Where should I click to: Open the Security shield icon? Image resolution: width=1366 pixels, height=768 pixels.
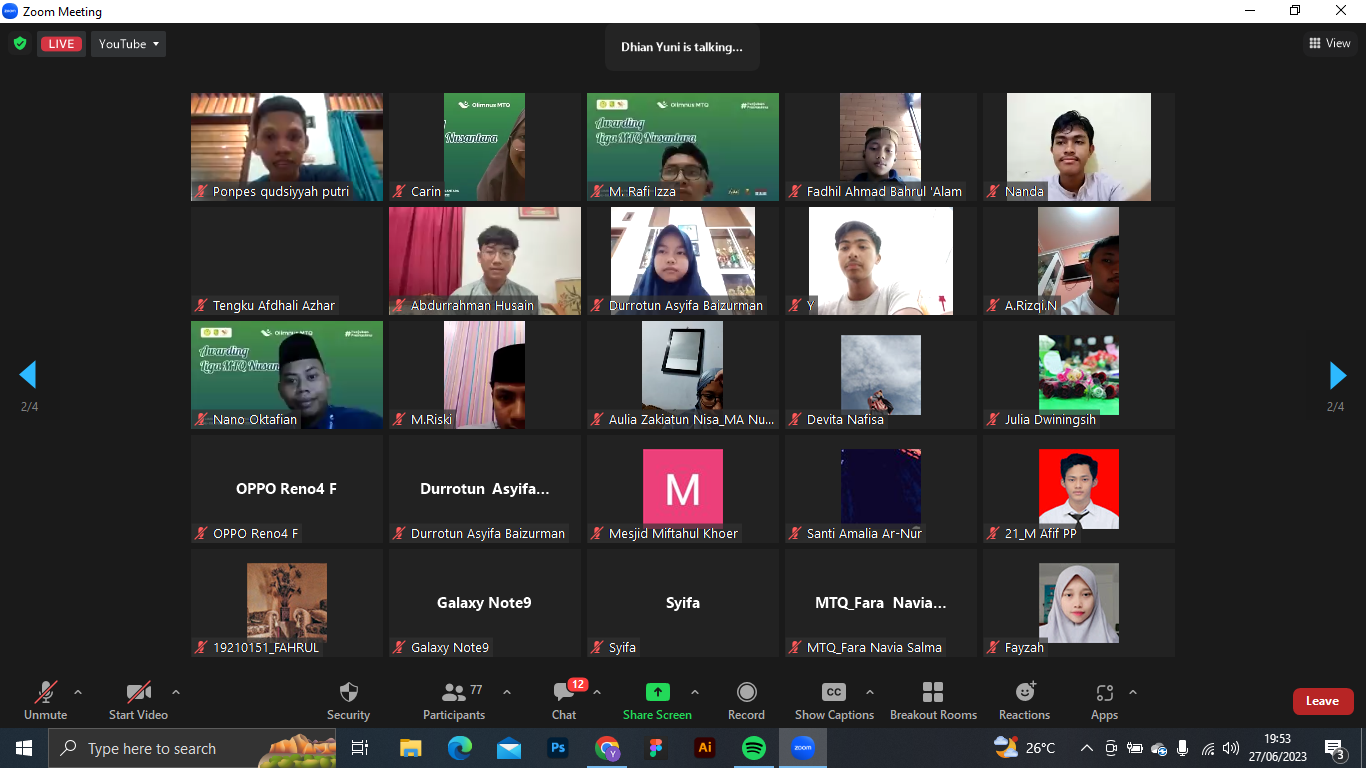click(x=348, y=693)
